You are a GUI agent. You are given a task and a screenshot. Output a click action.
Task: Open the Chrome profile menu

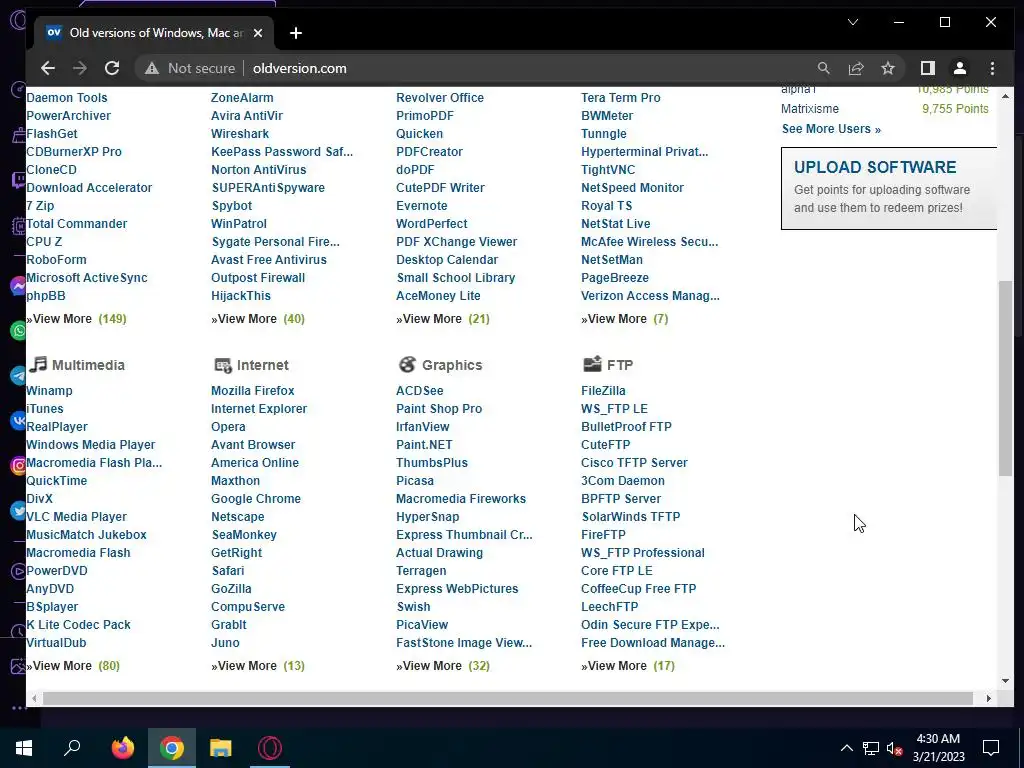[959, 68]
